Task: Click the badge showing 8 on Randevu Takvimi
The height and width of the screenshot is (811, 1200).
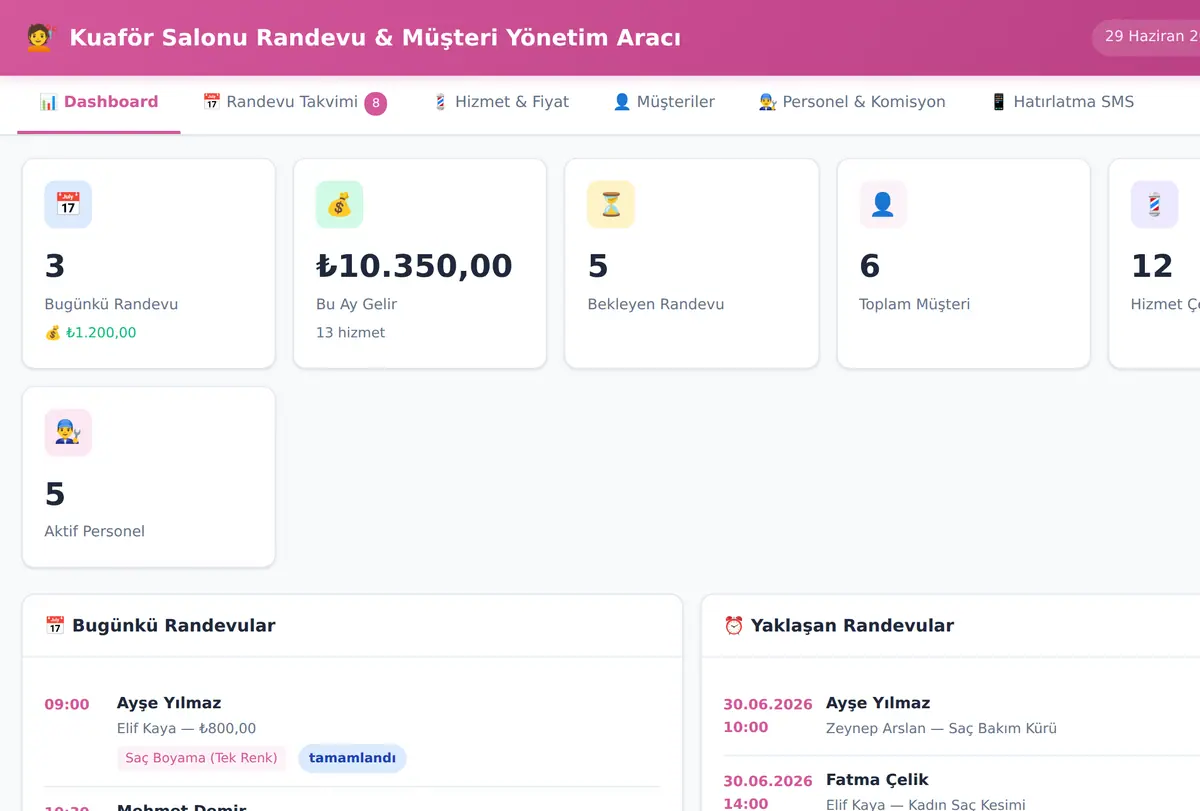Action: click(375, 103)
